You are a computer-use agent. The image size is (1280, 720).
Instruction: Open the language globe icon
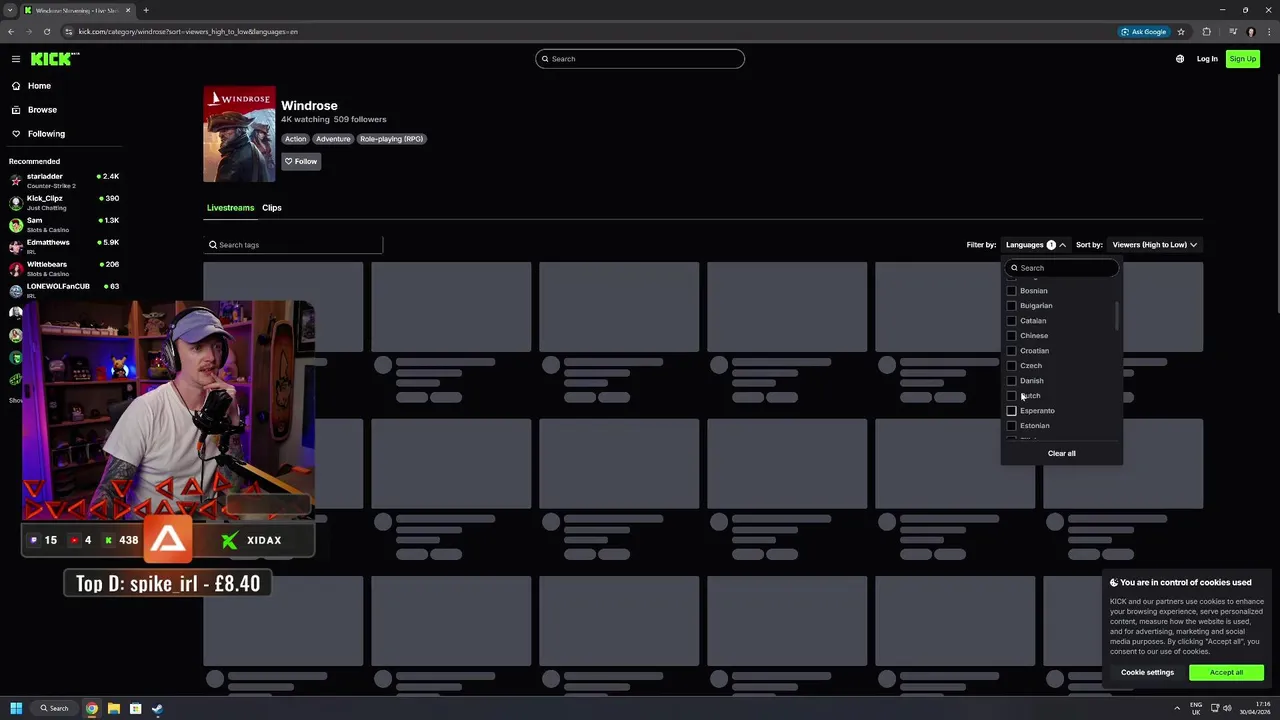point(1180,59)
